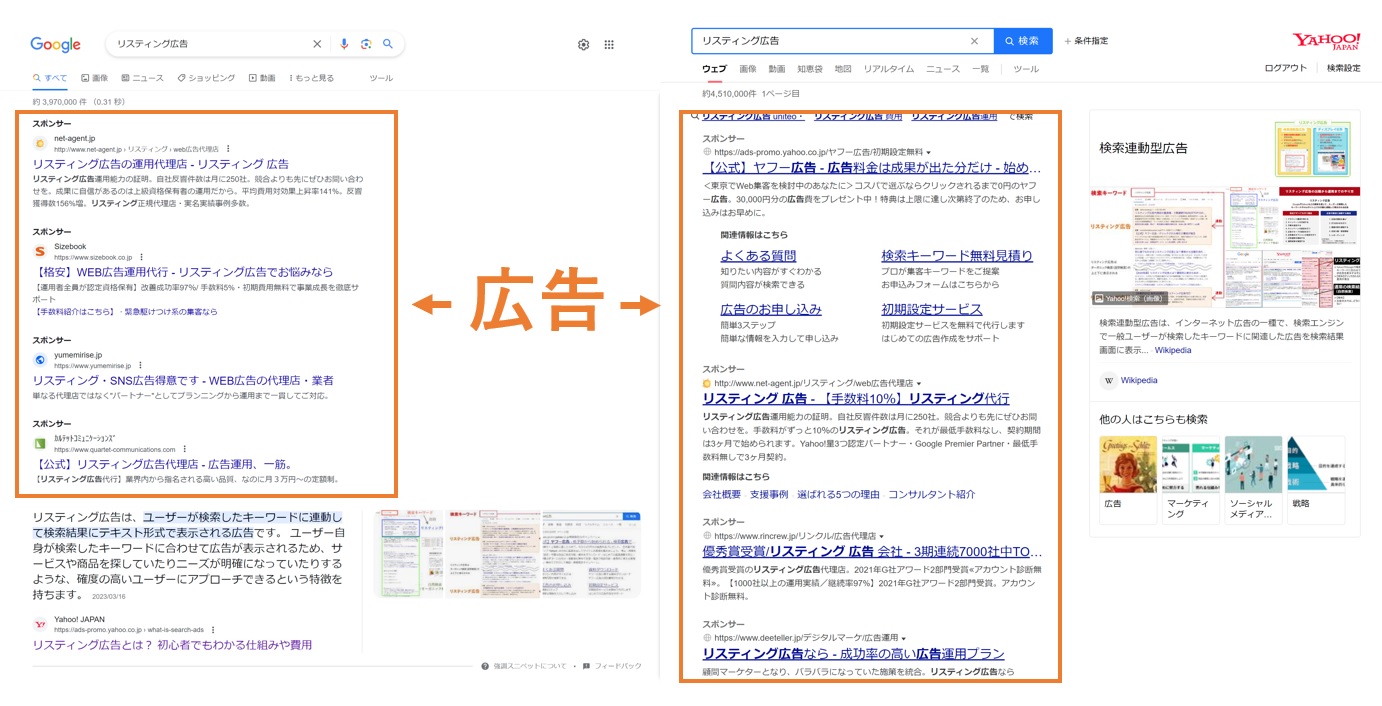1382x706 pixels.
Task: Clear the Google search box with X
Action: pos(317,44)
